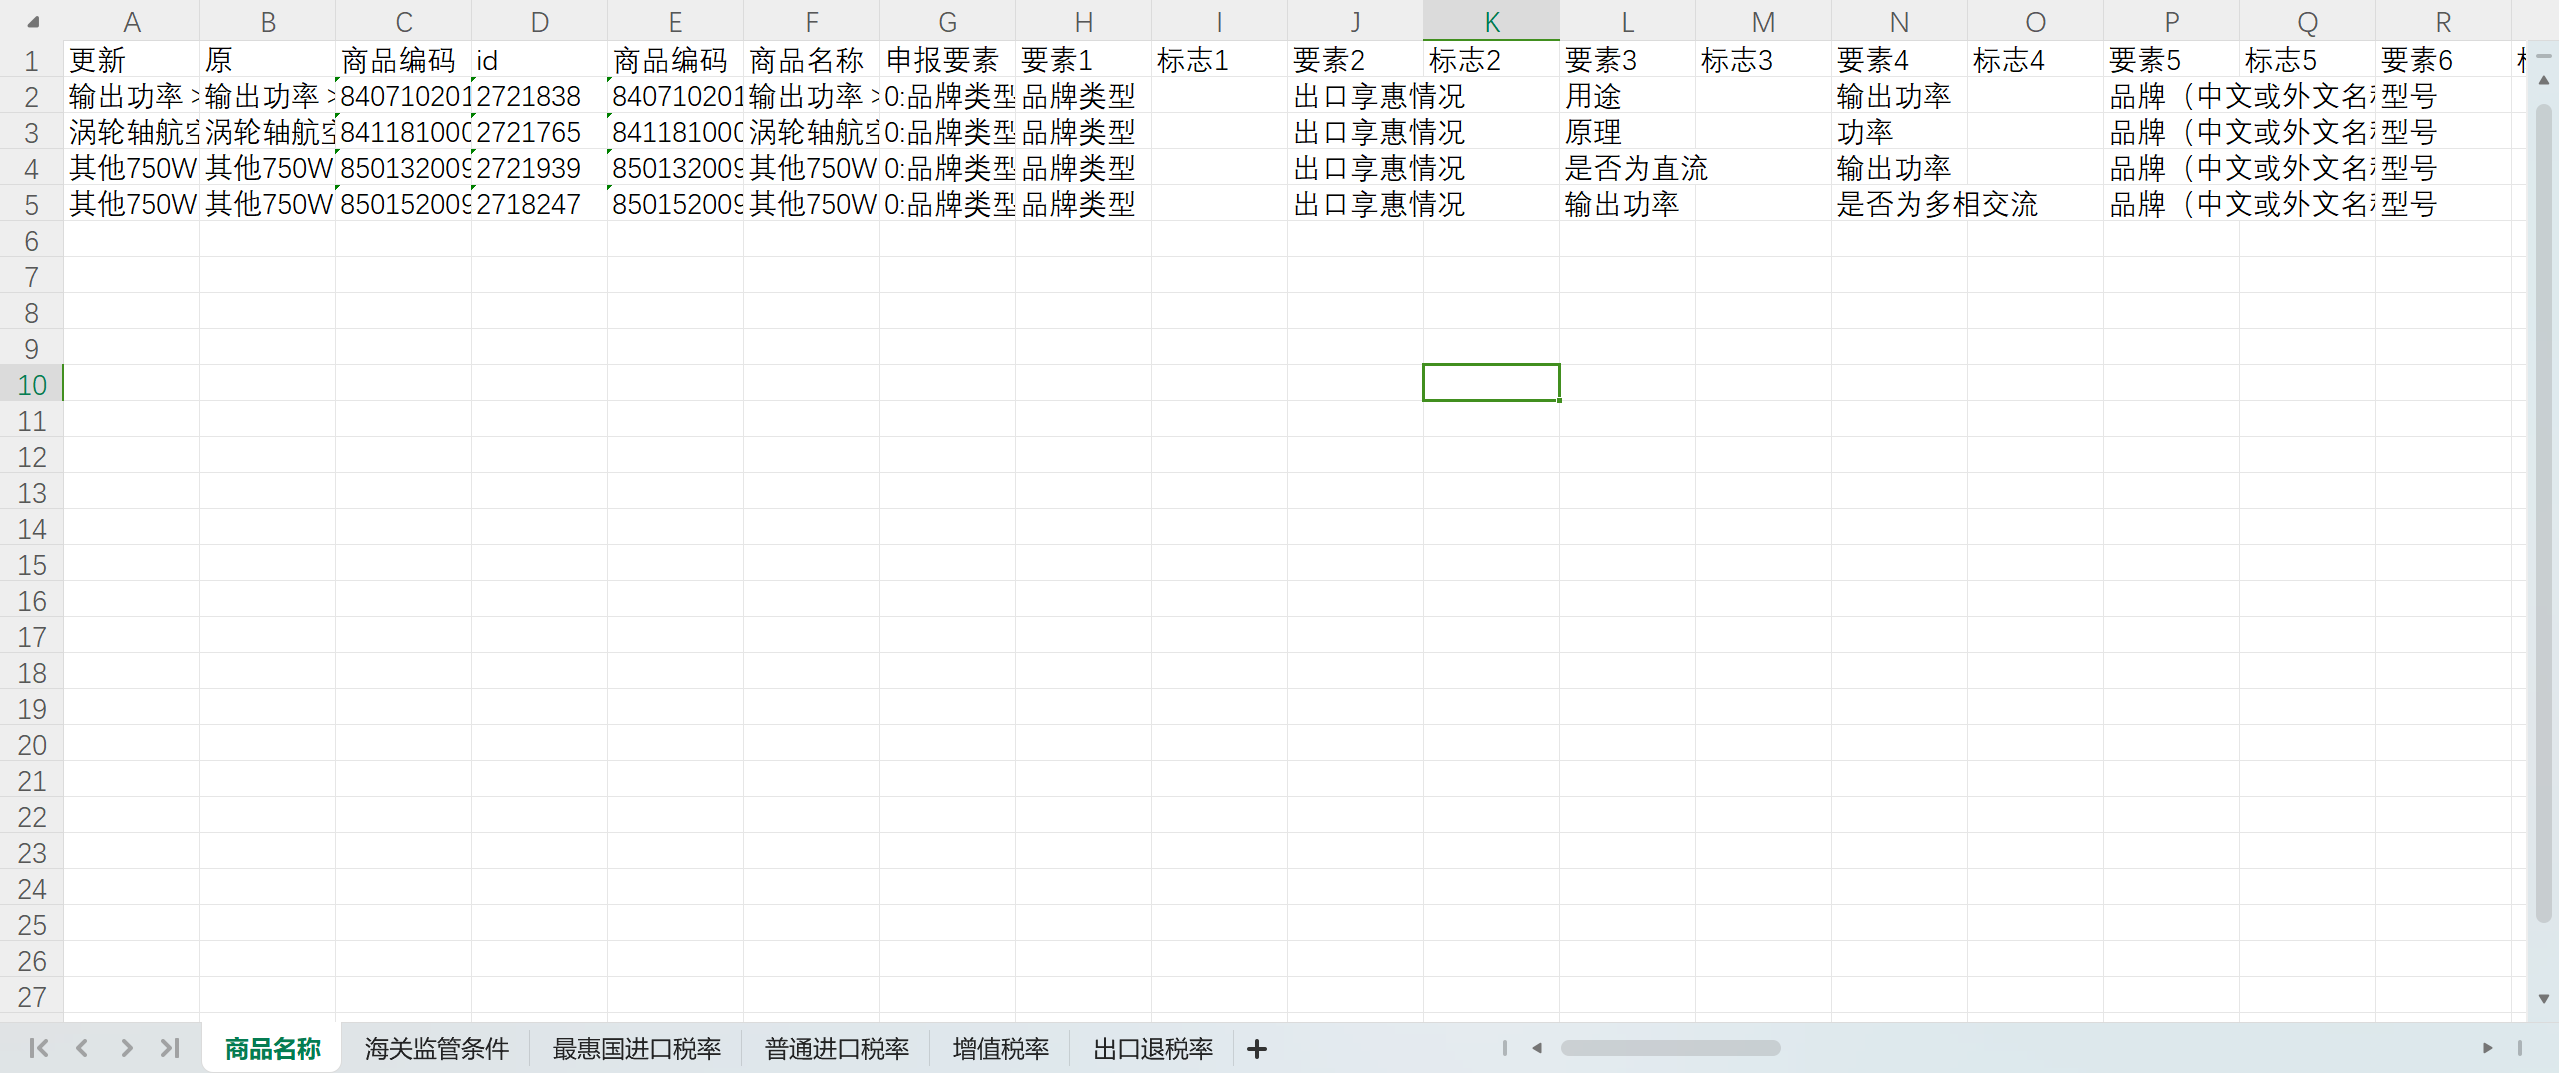2559x1073 pixels.
Task: Open the 出口退税率 sheet tab
Action: 1153,1049
